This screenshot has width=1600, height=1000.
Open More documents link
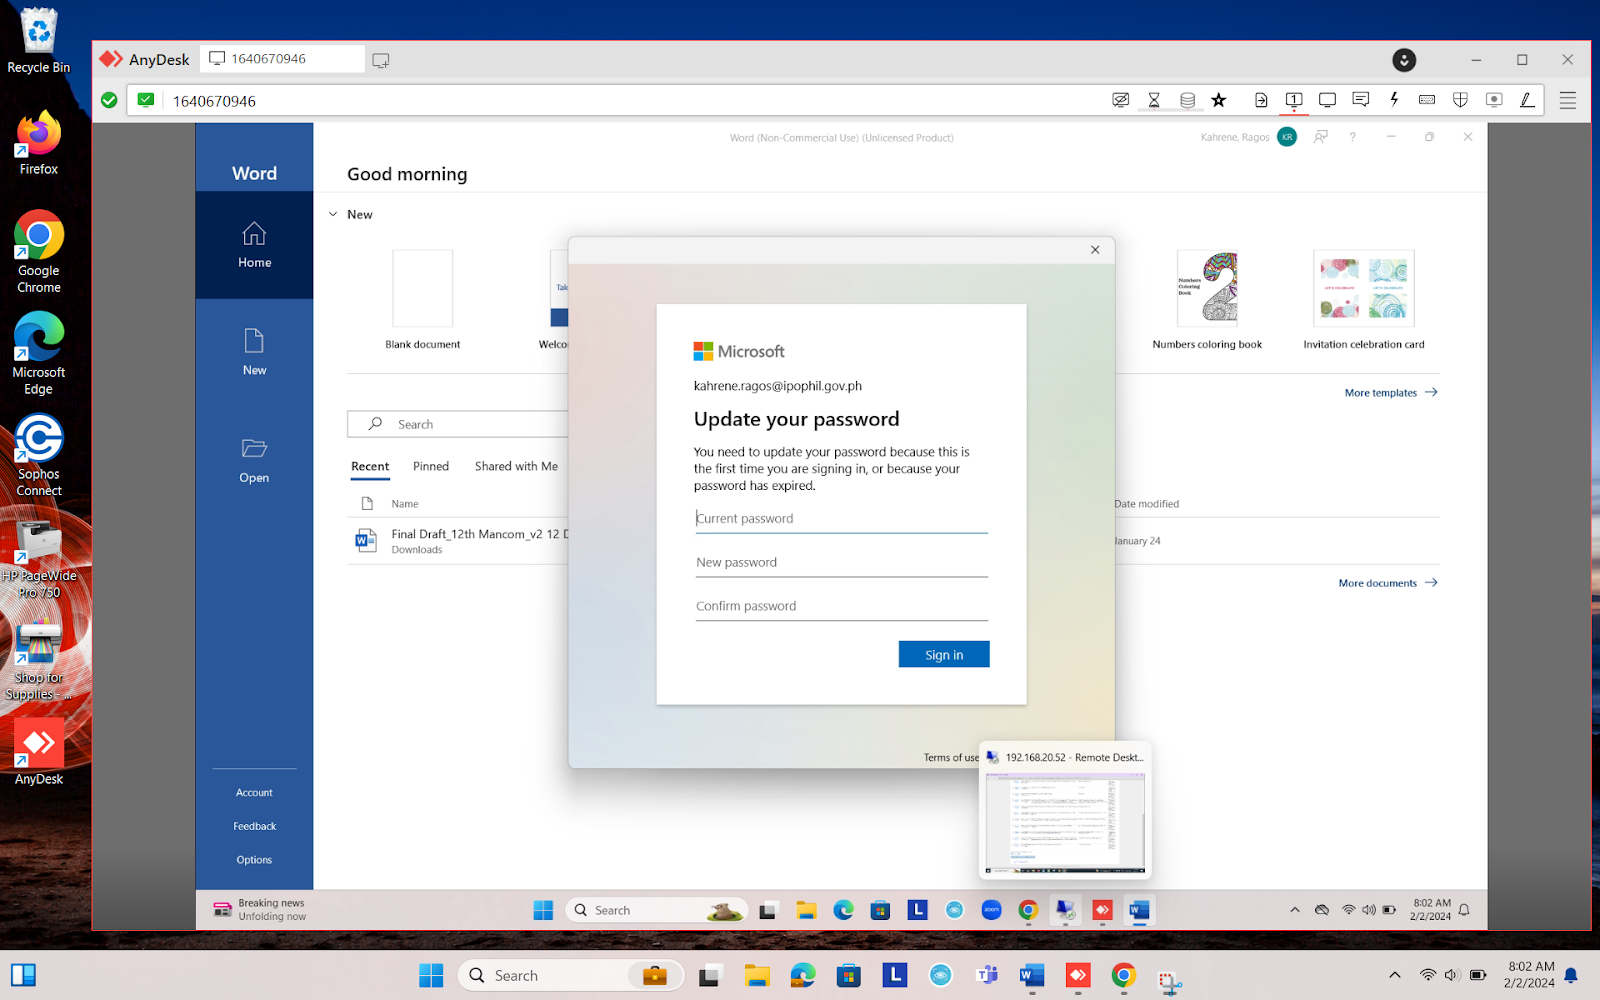pos(1388,583)
